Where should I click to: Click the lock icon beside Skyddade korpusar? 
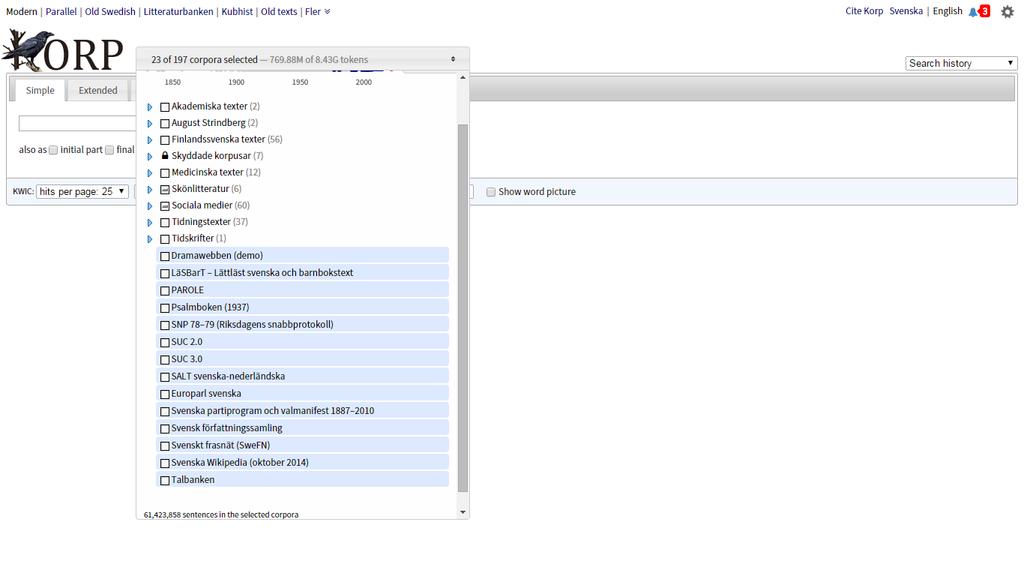click(165, 155)
